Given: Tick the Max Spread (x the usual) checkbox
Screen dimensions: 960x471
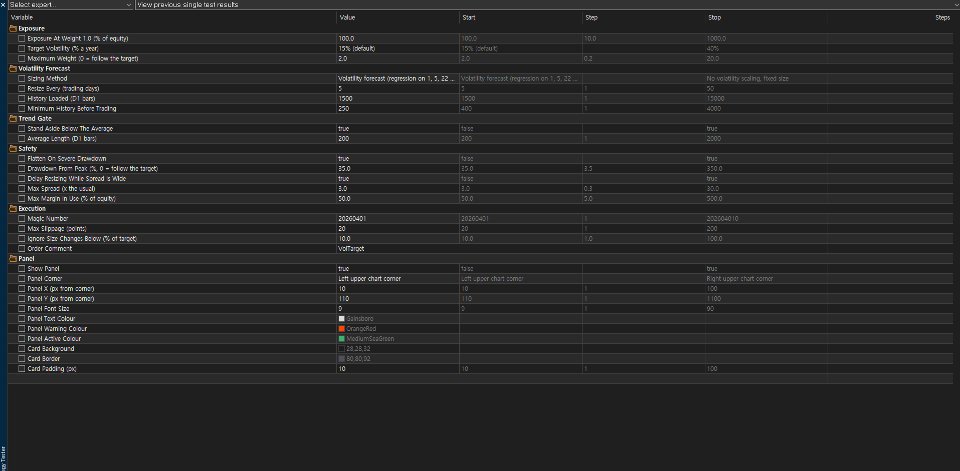Looking at the screenshot, I should point(21,189).
